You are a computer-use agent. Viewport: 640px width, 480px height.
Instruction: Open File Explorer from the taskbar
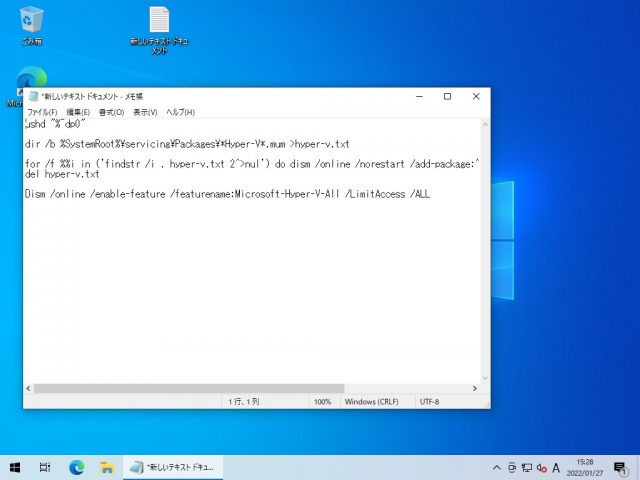(x=105, y=467)
